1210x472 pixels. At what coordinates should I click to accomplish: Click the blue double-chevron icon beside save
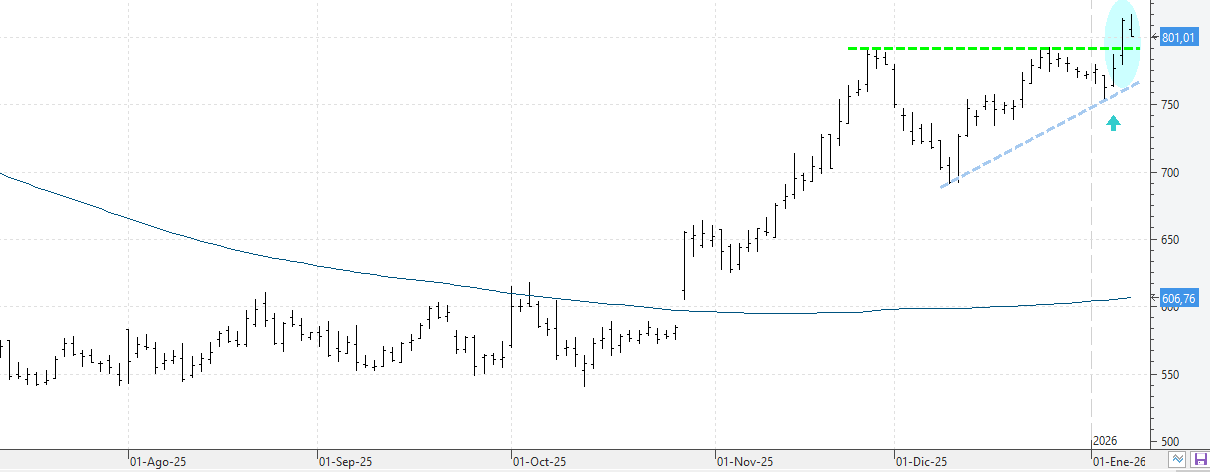1179,459
